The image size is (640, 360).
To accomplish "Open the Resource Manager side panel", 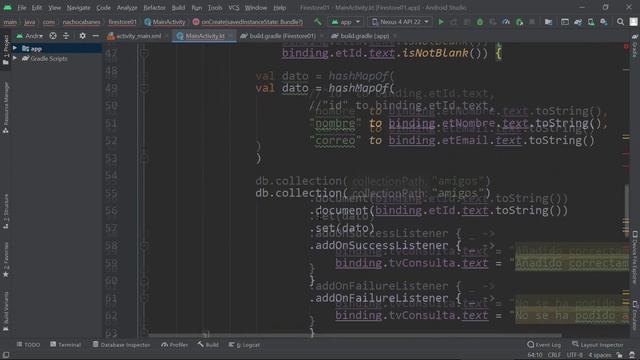I will [6, 108].
